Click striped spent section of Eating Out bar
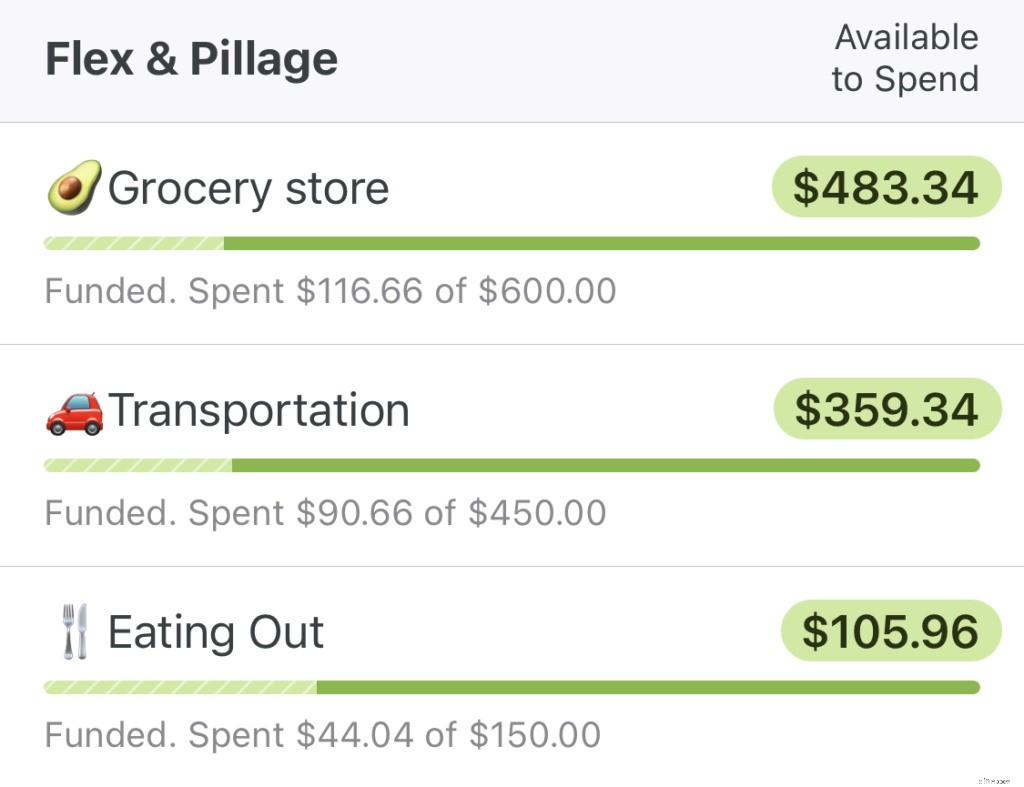This screenshot has height=787, width=1024. pos(180,687)
